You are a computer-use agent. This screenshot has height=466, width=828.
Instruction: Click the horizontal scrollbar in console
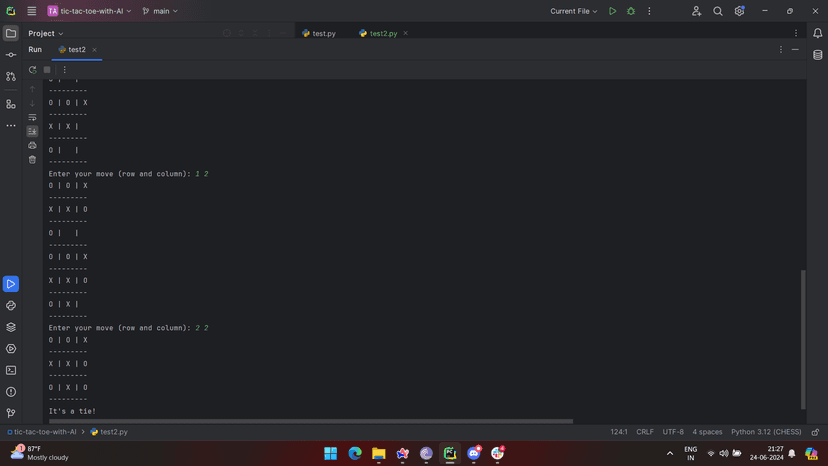[311, 421]
